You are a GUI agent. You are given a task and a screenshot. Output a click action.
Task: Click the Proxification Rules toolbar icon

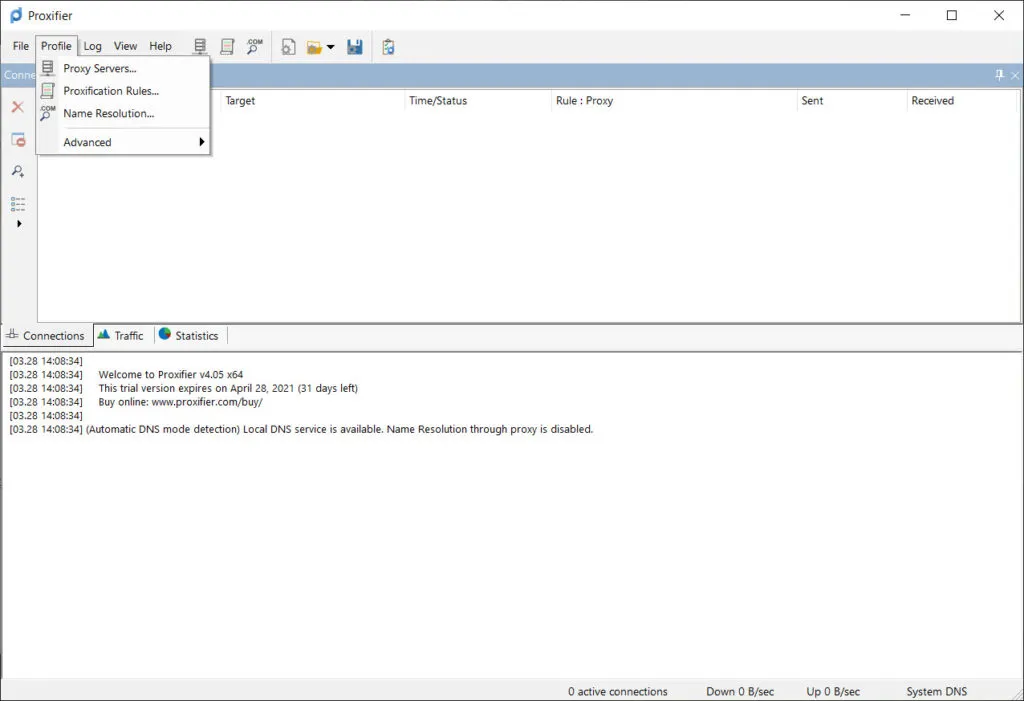[x=227, y=46]
